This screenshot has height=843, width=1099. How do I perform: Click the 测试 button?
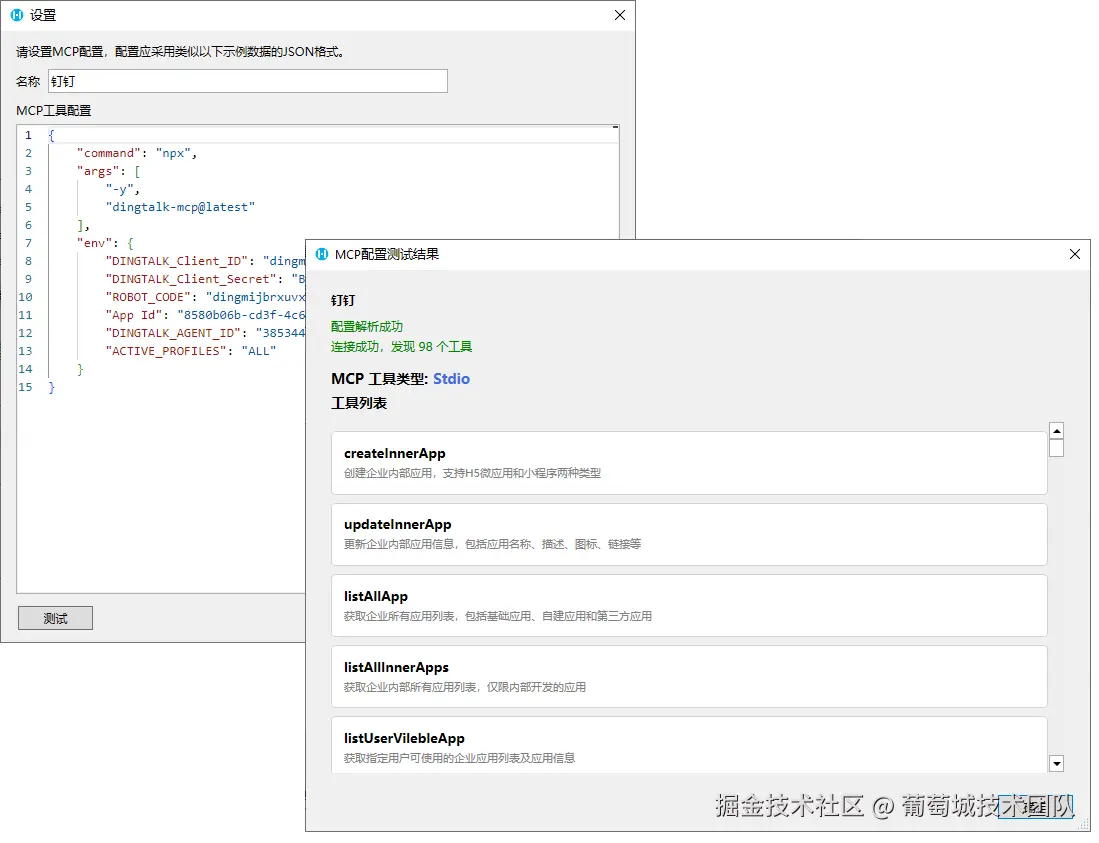click(x=55, y=618)
